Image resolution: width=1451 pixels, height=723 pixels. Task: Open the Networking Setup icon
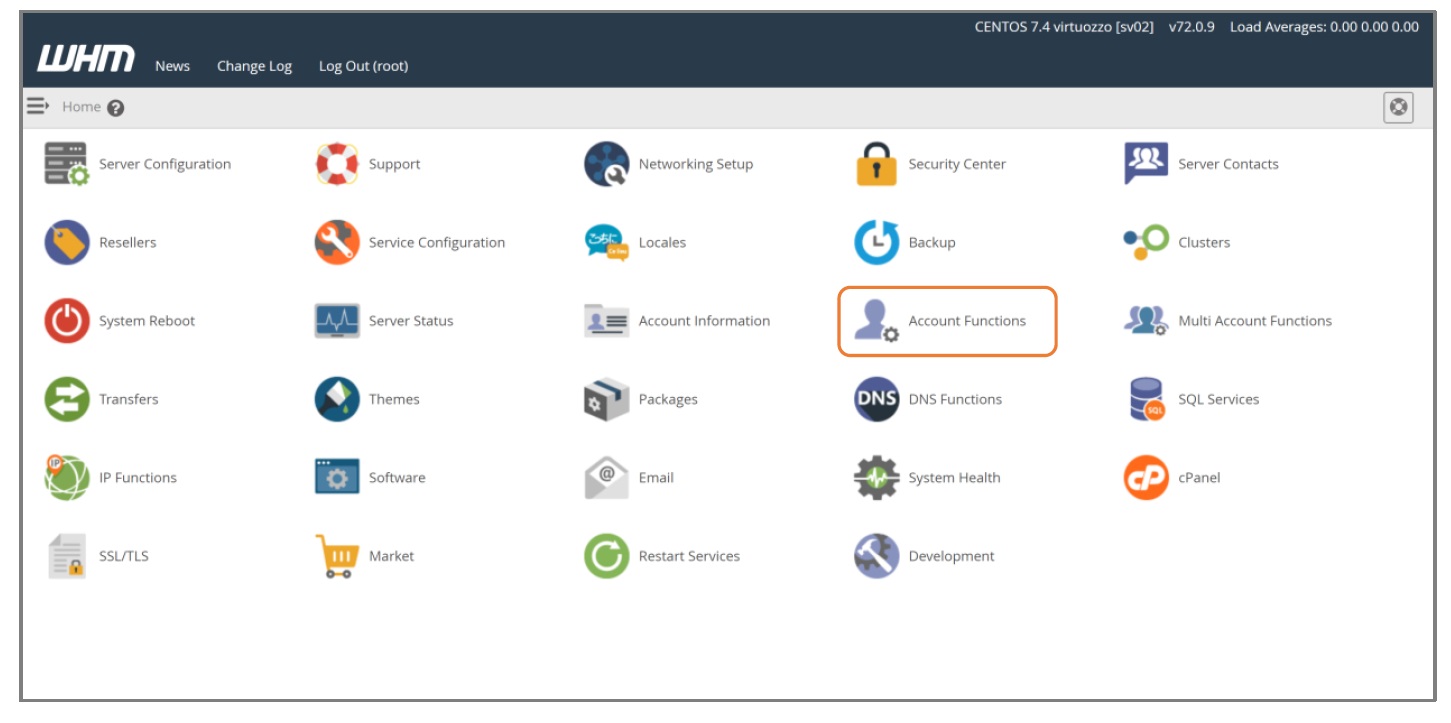pos(607,164)
